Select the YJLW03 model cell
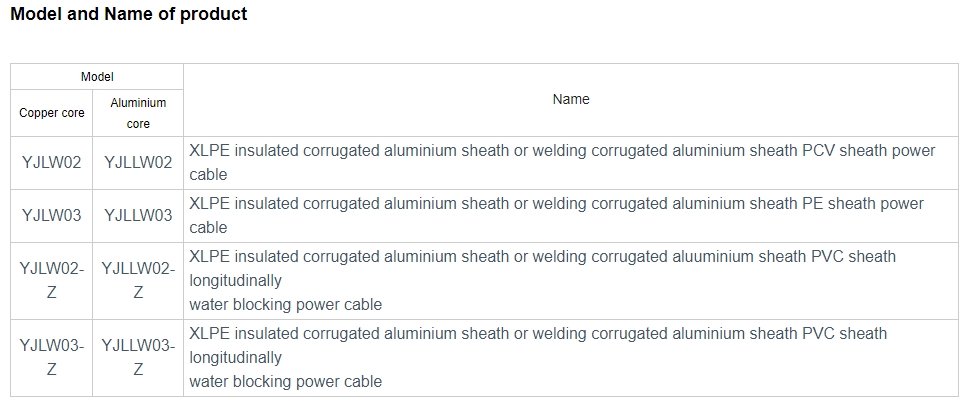Screen dimensions: 967x403 click(52, 216)
